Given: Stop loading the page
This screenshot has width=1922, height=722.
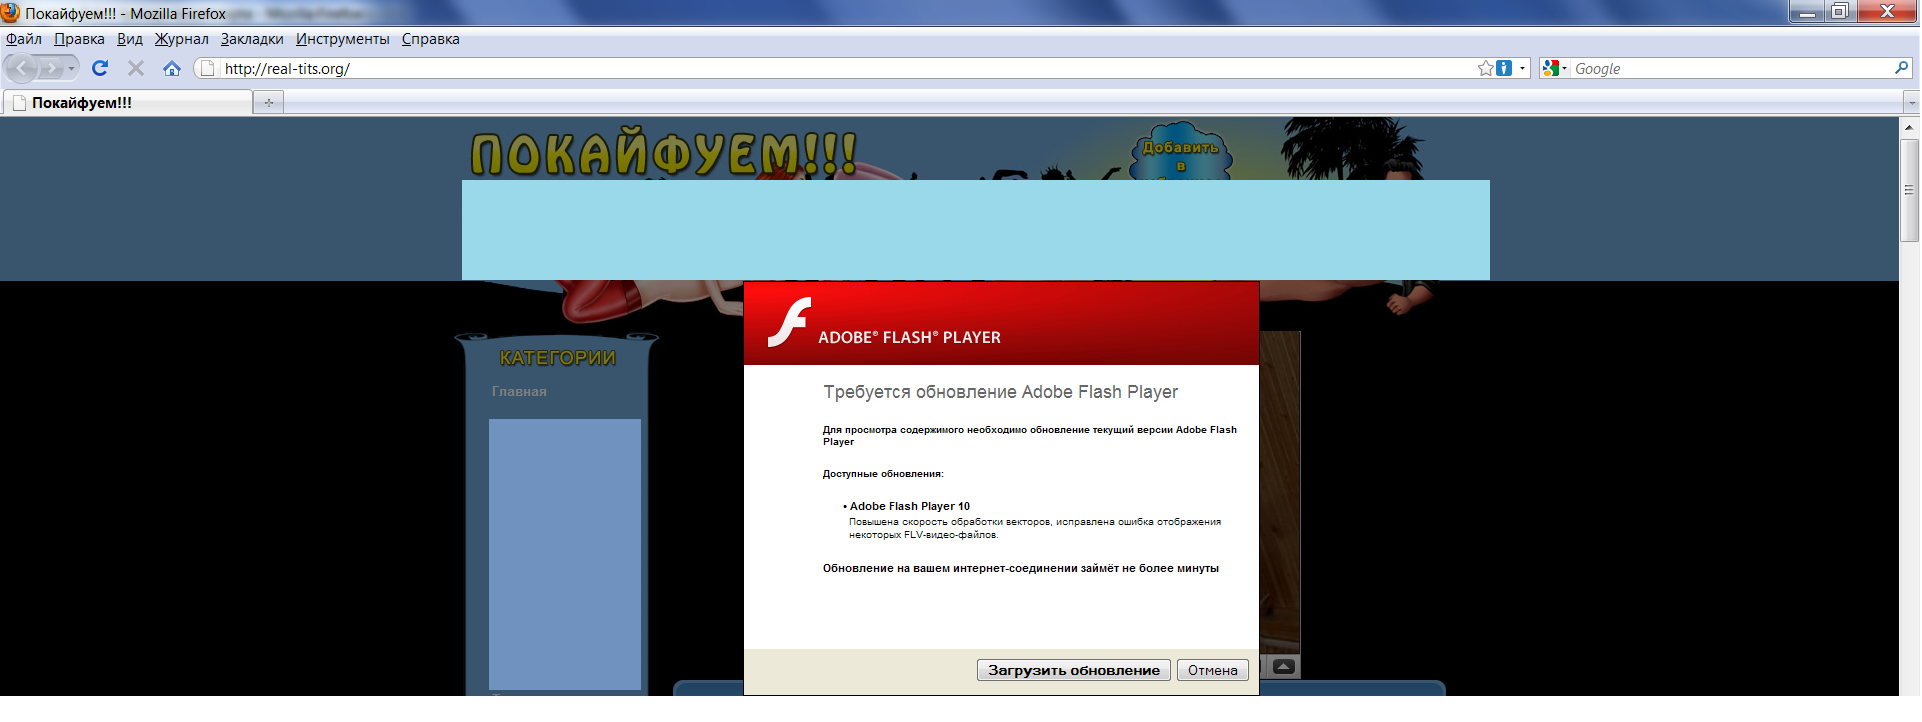Looking at the screenshot, I should point(136,68).
